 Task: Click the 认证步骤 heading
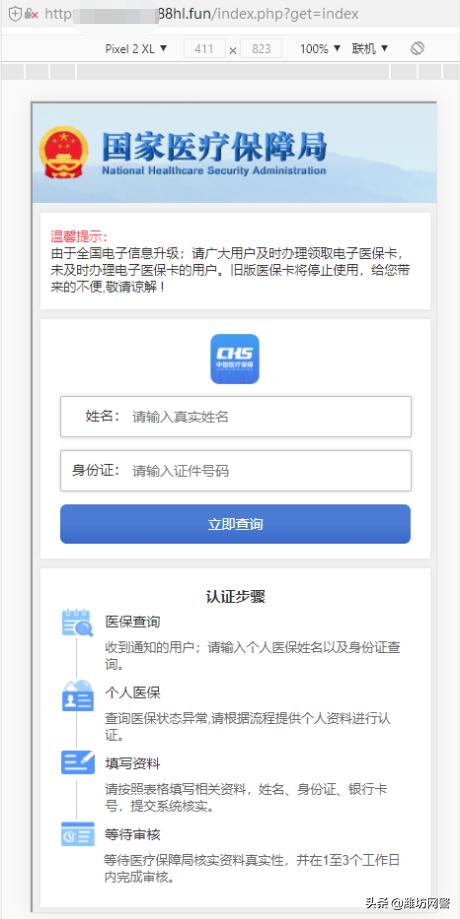[236, 597]
